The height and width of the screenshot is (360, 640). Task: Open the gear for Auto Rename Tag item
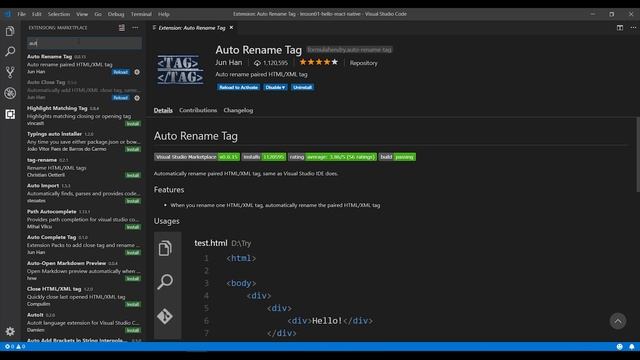click(137, 72)
